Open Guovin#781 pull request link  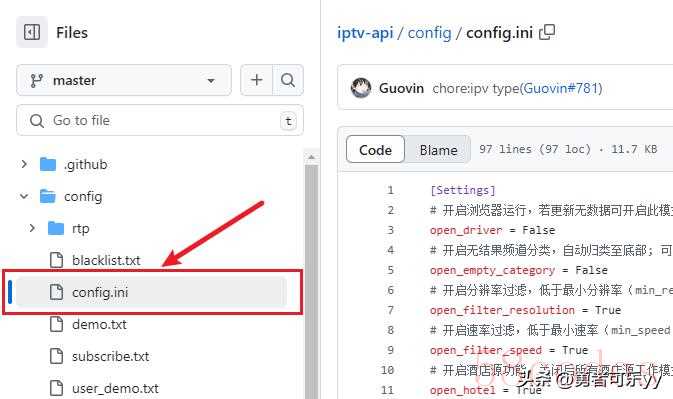coord(561,88)
